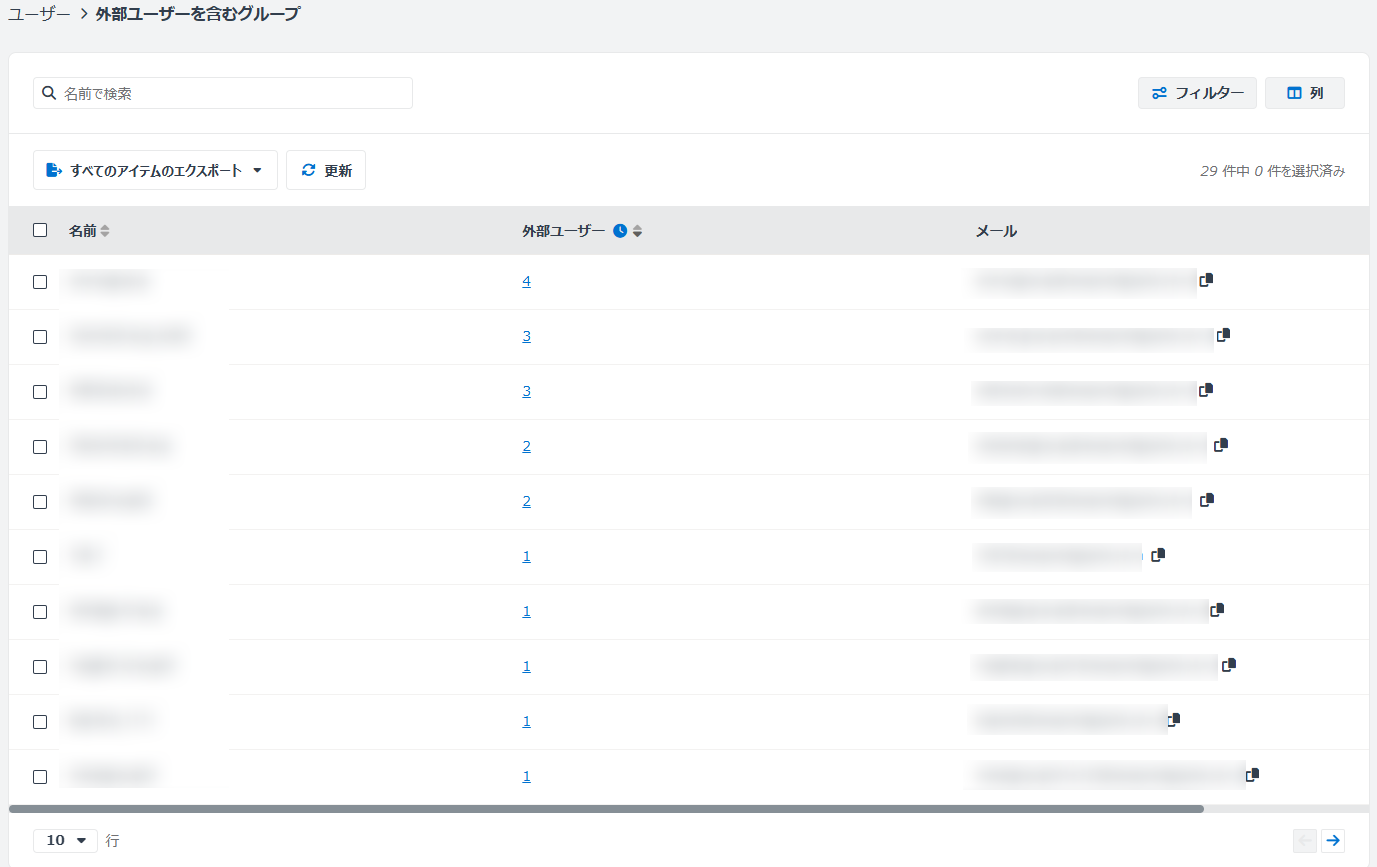This screenshot has width=1377, height=867.
Task: Click the 外部ユーザー column header label
Action: (x=563, y=231)
